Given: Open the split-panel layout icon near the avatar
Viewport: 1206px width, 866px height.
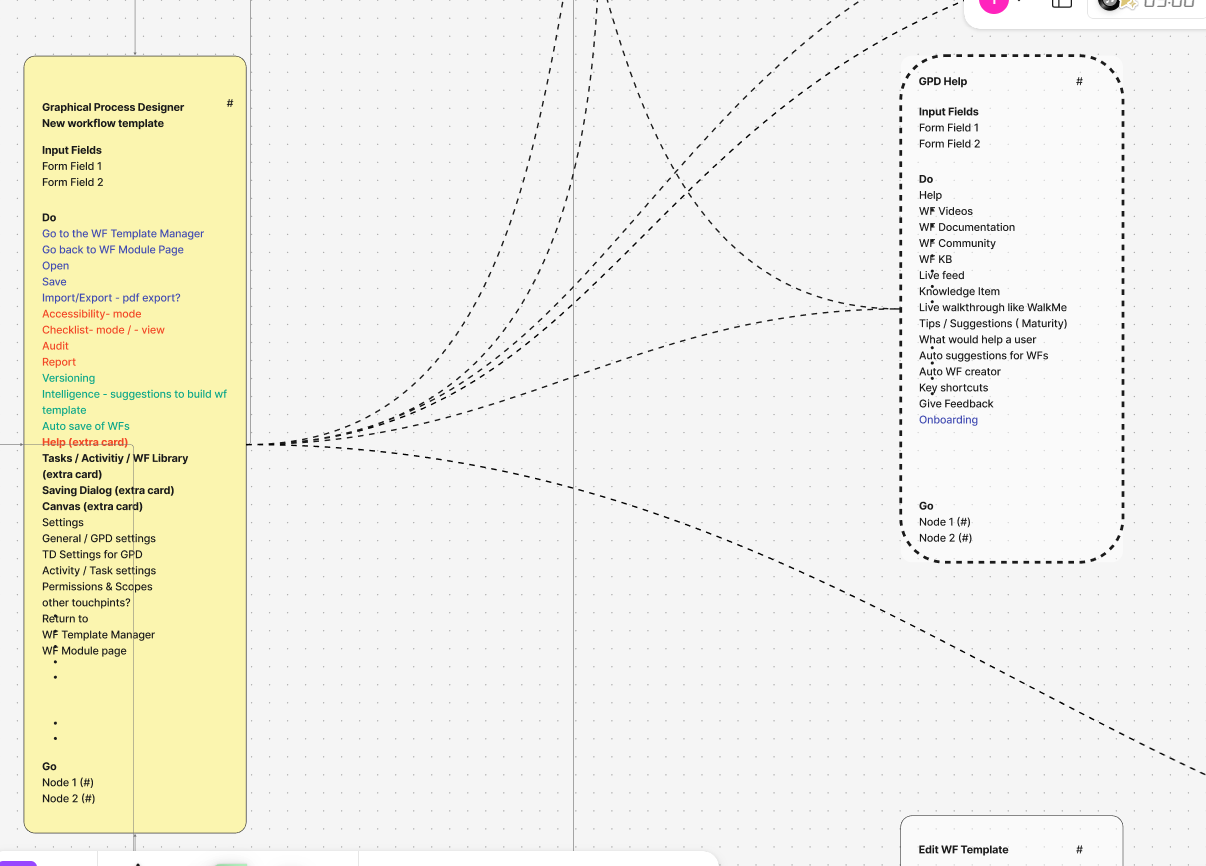Looking at the screenshot, I should 1061,5.
